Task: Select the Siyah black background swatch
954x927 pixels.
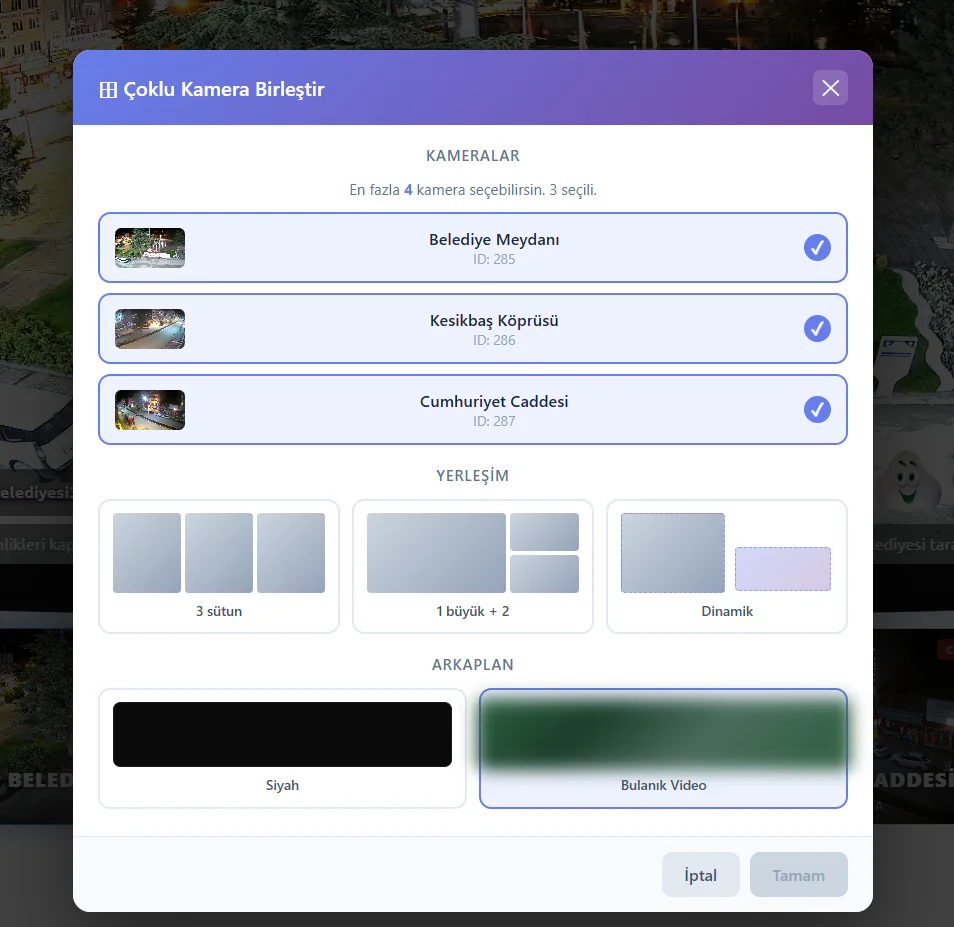Action: (x=282, y=734)
